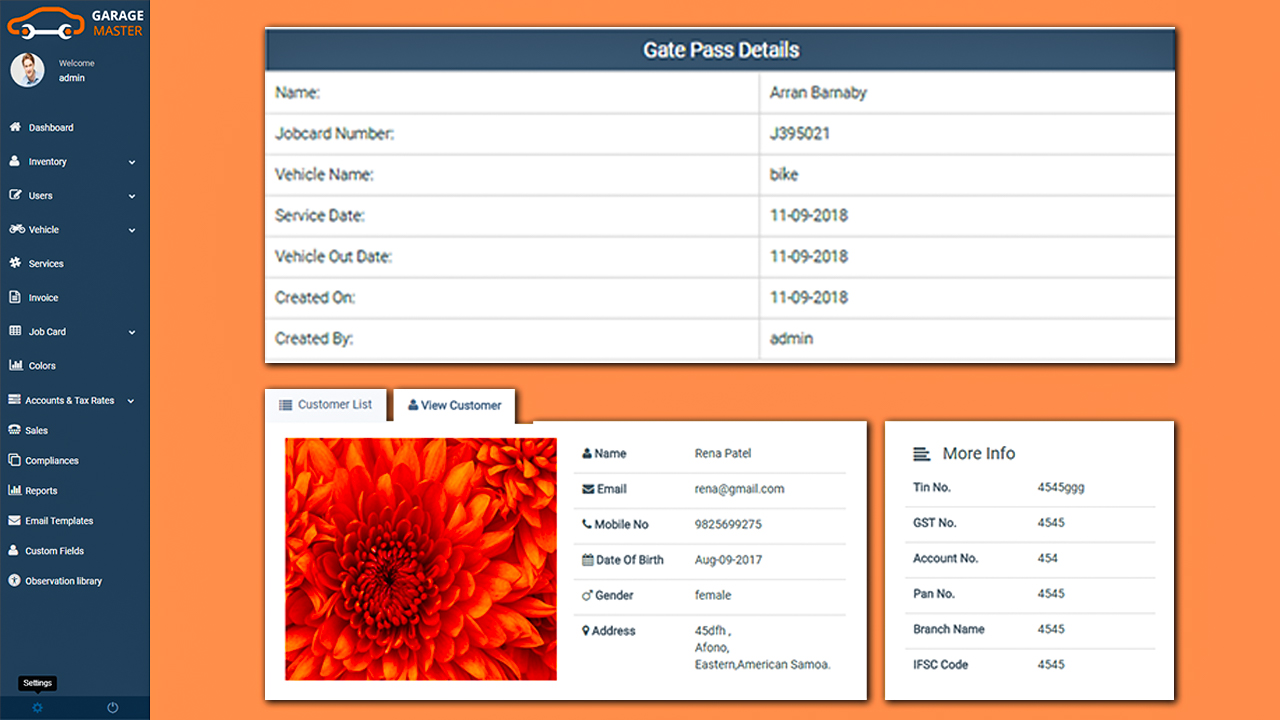Click the Dashboard home icon

(15, 128)
